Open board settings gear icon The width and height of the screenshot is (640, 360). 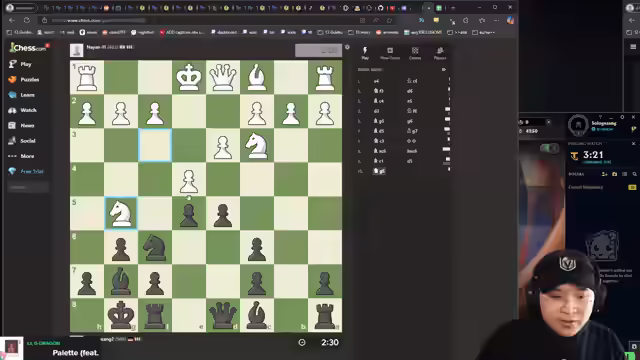(x=347, y=47)
